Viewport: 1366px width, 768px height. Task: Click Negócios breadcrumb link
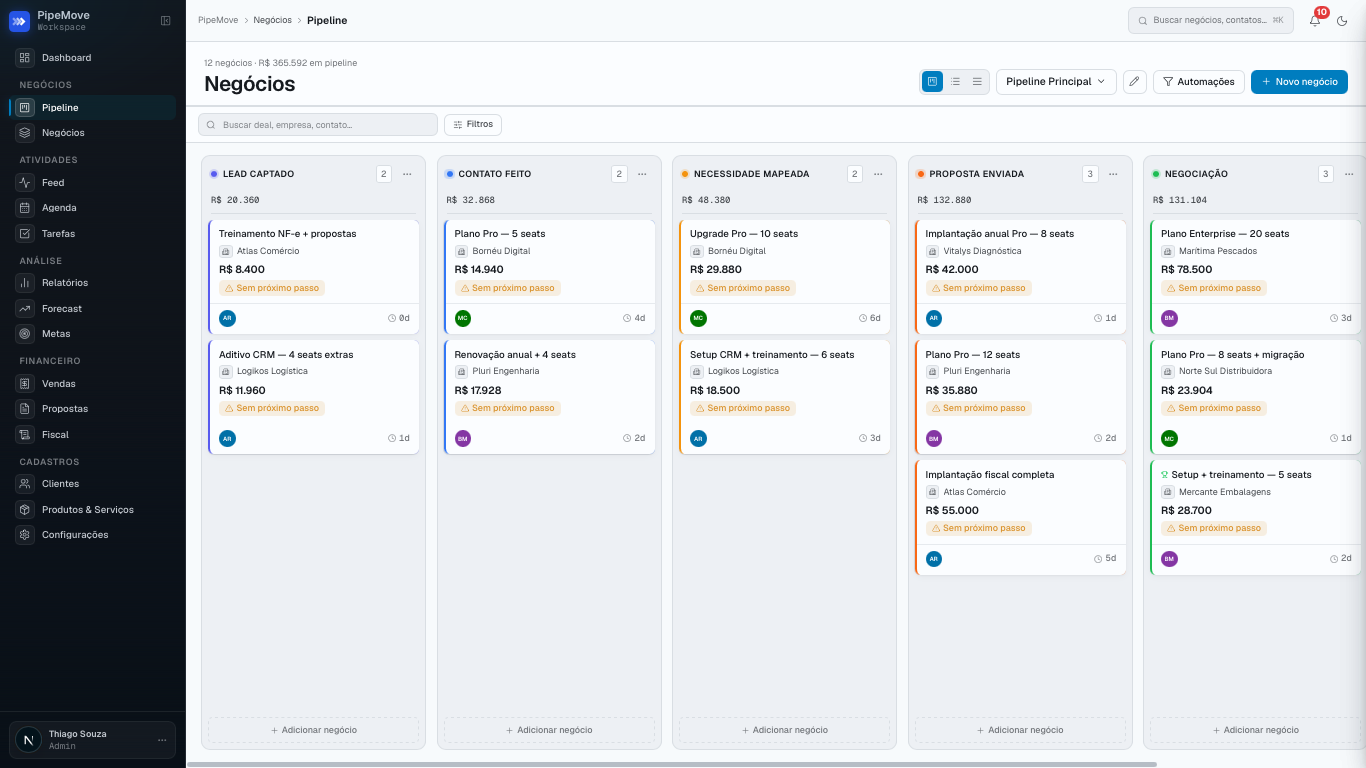[273, 20]
